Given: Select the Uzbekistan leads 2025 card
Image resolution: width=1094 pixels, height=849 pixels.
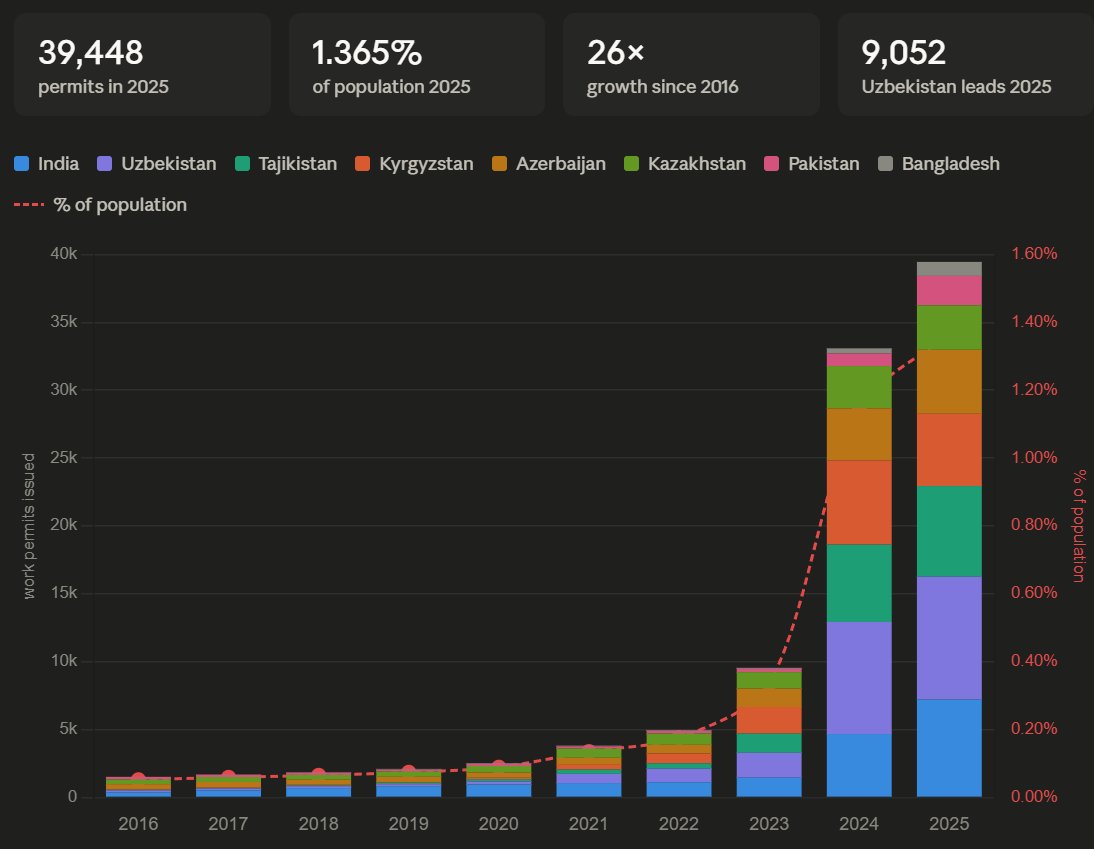Looking at the screenshot, I should click(965, 64).
